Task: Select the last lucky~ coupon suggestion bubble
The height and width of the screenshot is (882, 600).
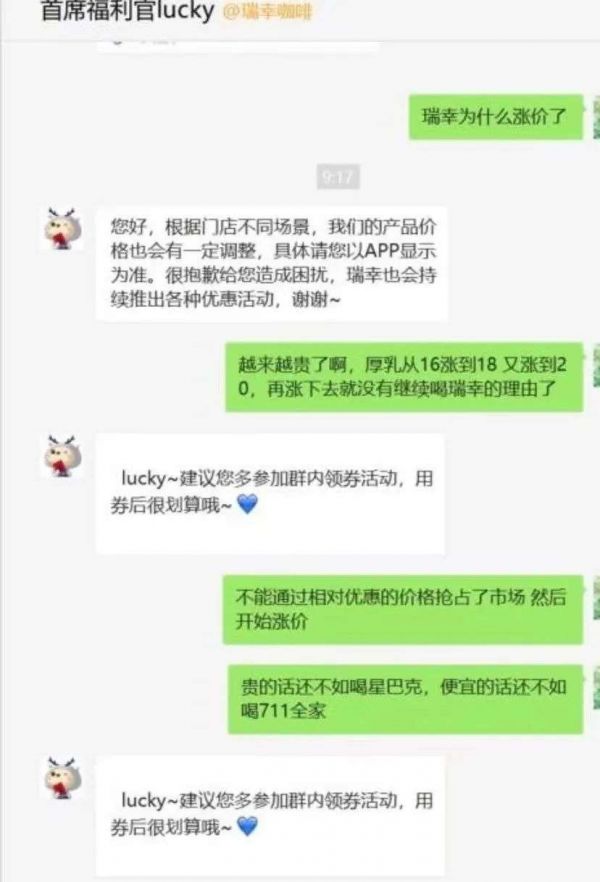Action: coord(270,816)
